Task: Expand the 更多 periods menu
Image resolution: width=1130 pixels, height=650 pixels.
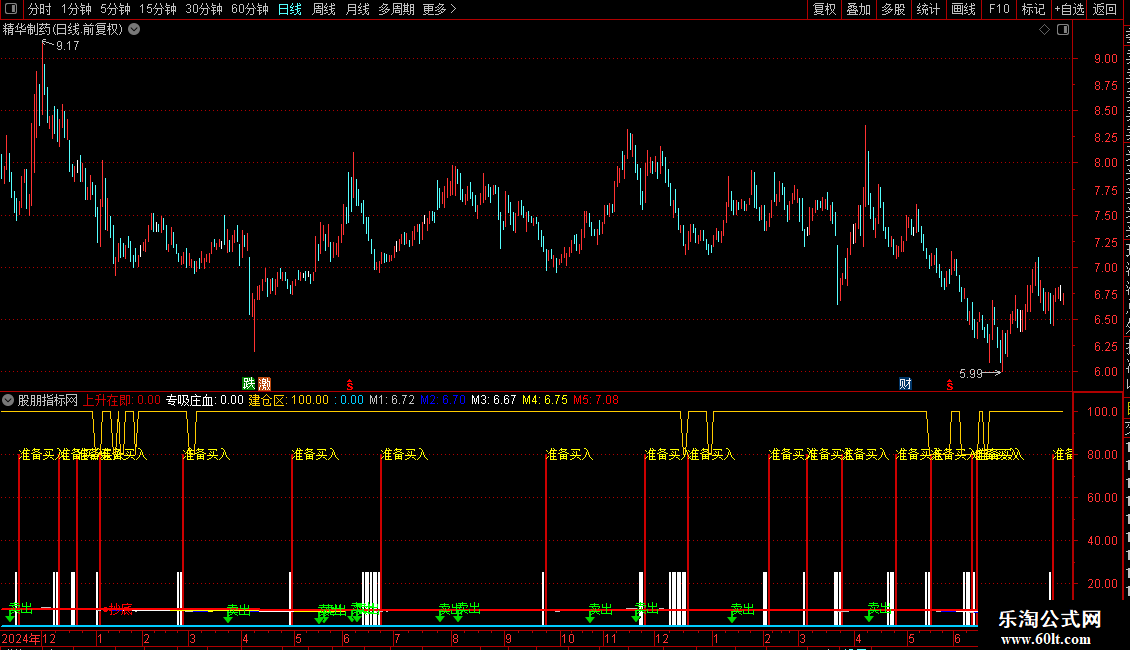Action: [439, 9]
